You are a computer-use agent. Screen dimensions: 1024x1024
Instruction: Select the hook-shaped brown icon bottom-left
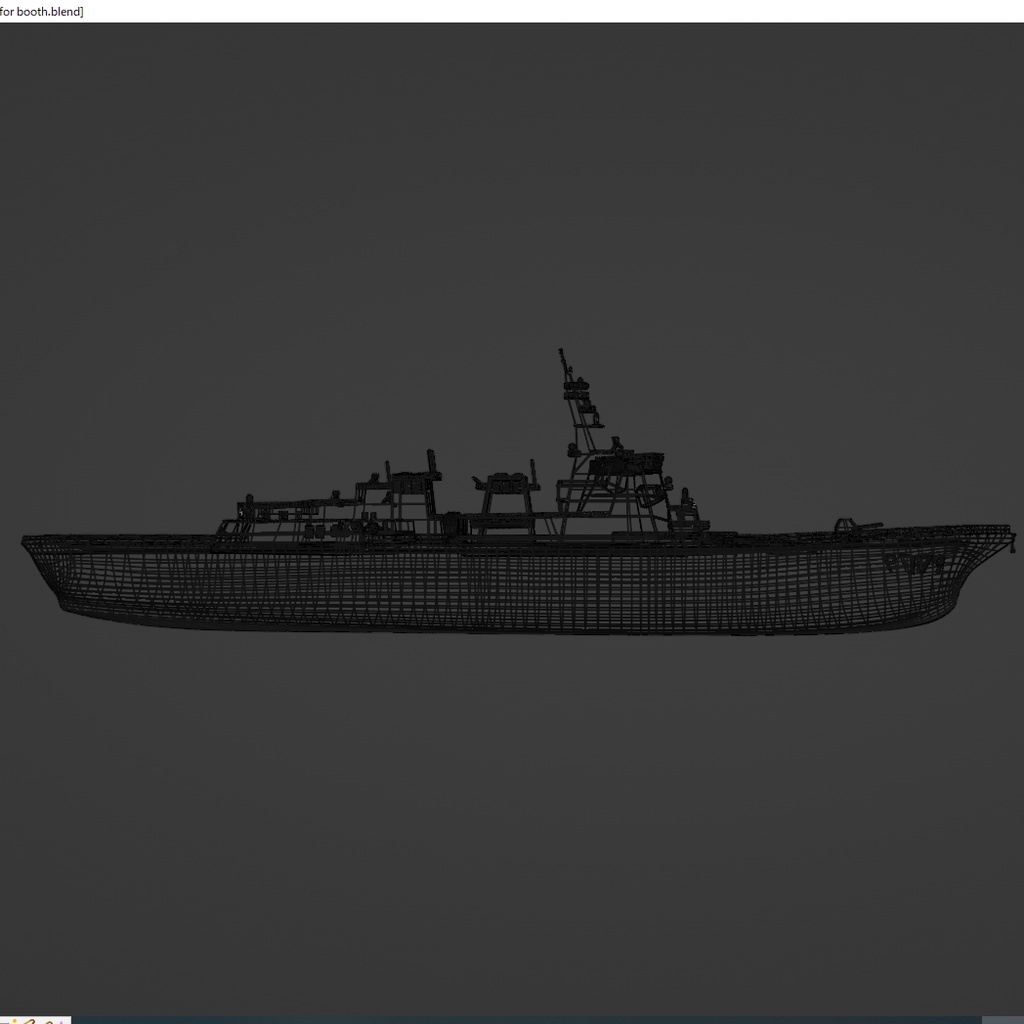pyautogui.click(x=48, y=1022)
